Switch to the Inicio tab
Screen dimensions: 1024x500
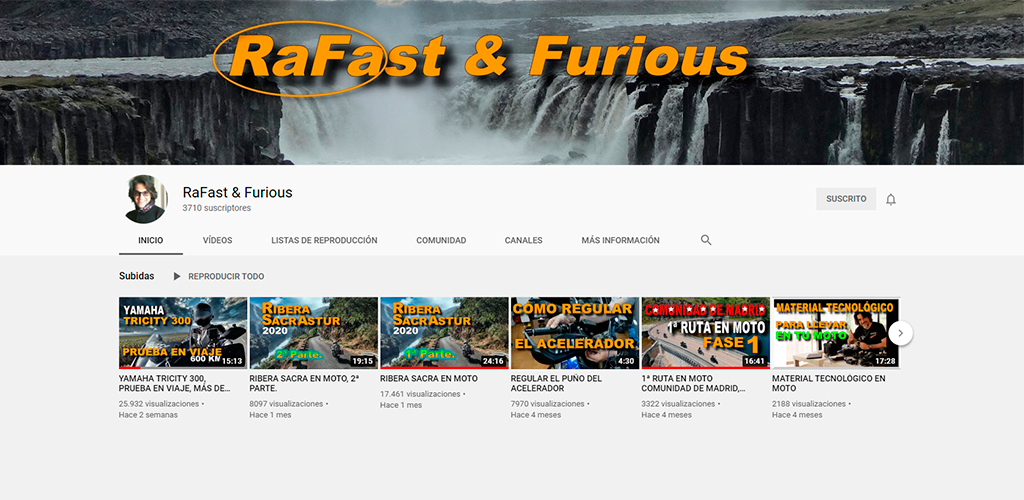pos(151,240)
